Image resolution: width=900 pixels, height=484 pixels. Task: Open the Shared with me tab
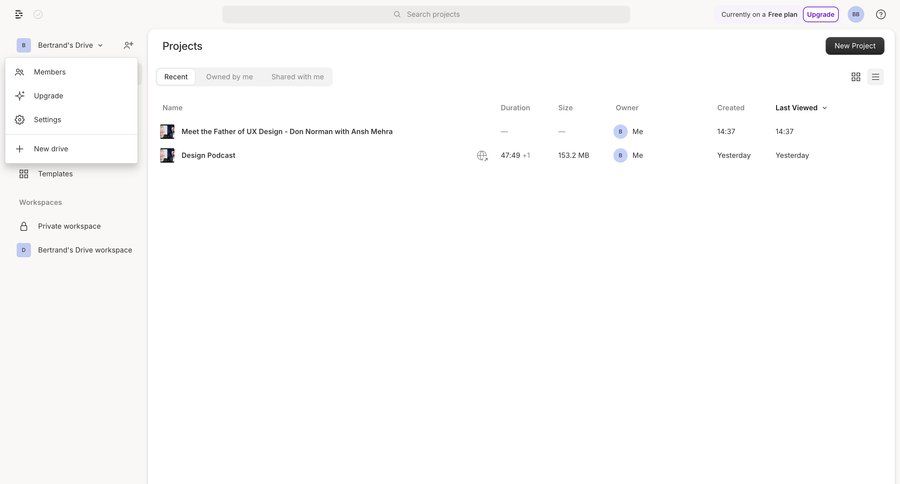[297, 77]
